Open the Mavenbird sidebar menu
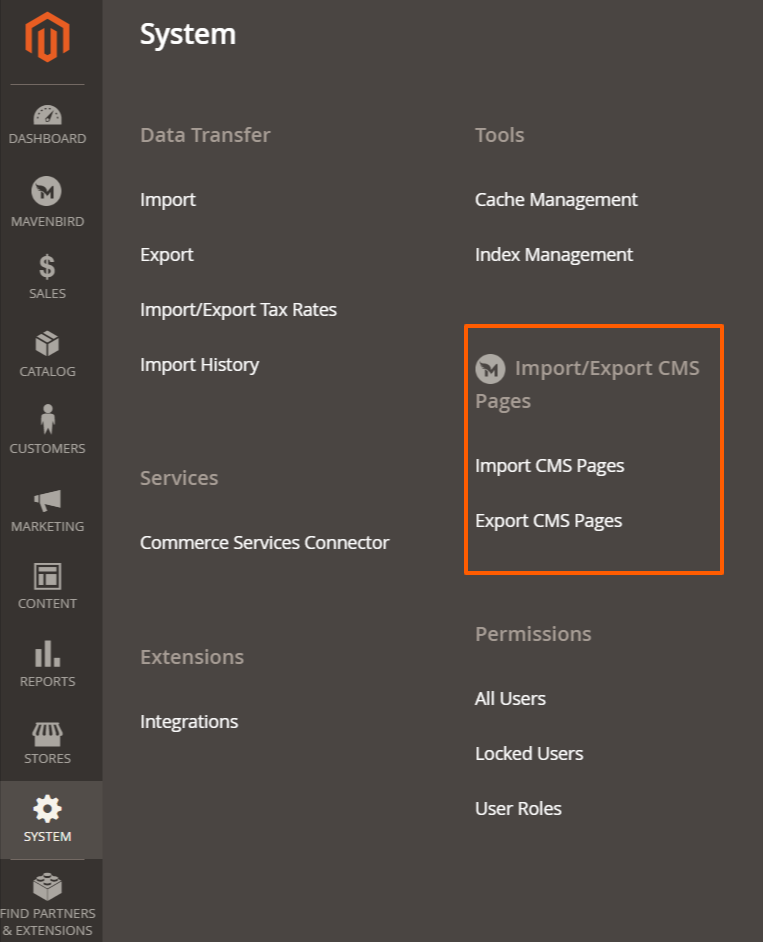 47,202
